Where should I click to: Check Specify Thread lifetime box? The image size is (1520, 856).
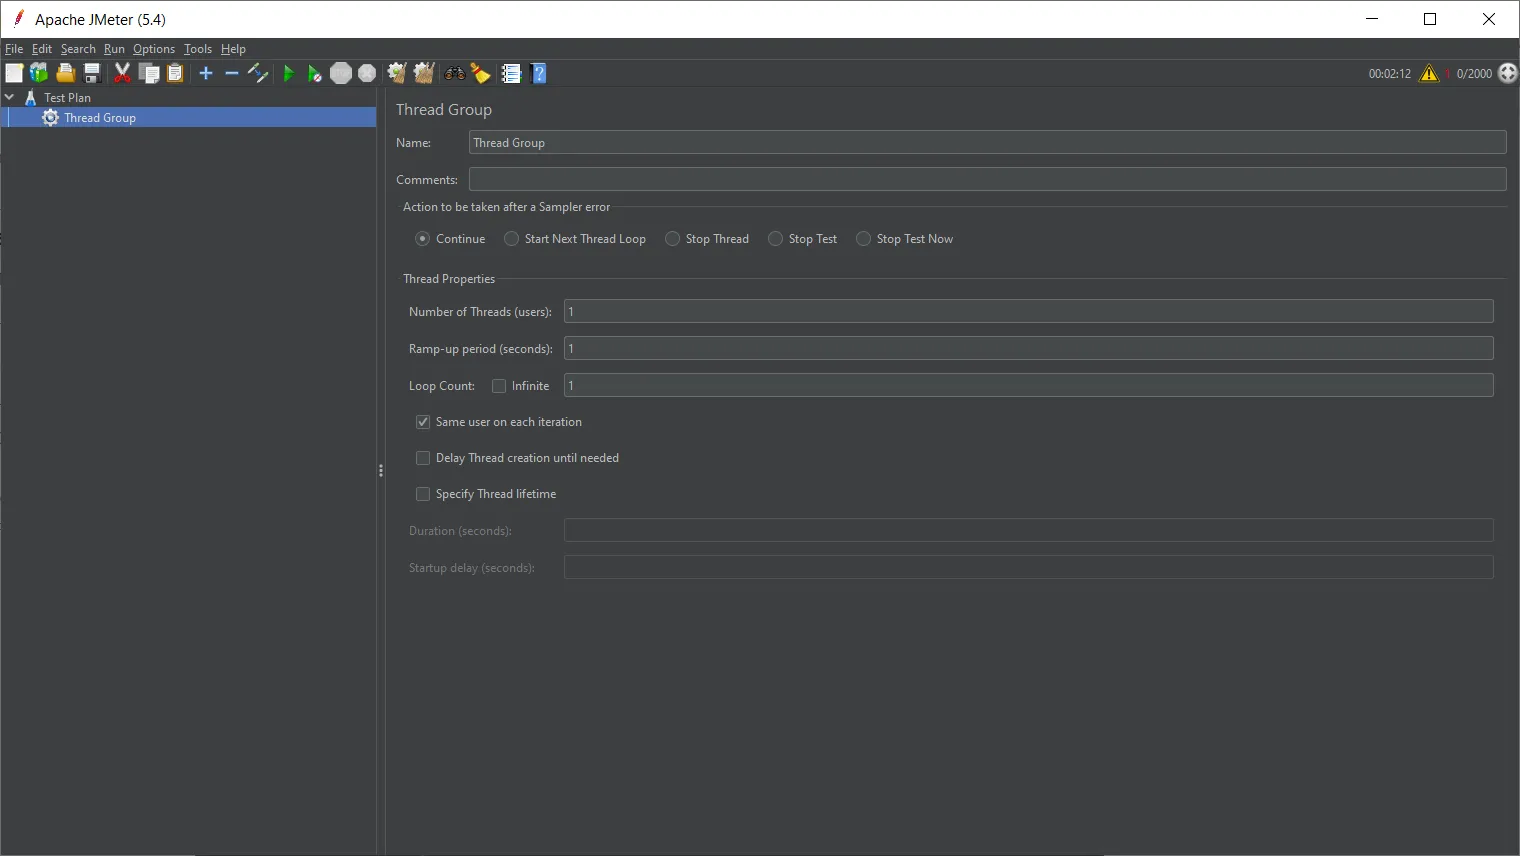tap(423, 494)
